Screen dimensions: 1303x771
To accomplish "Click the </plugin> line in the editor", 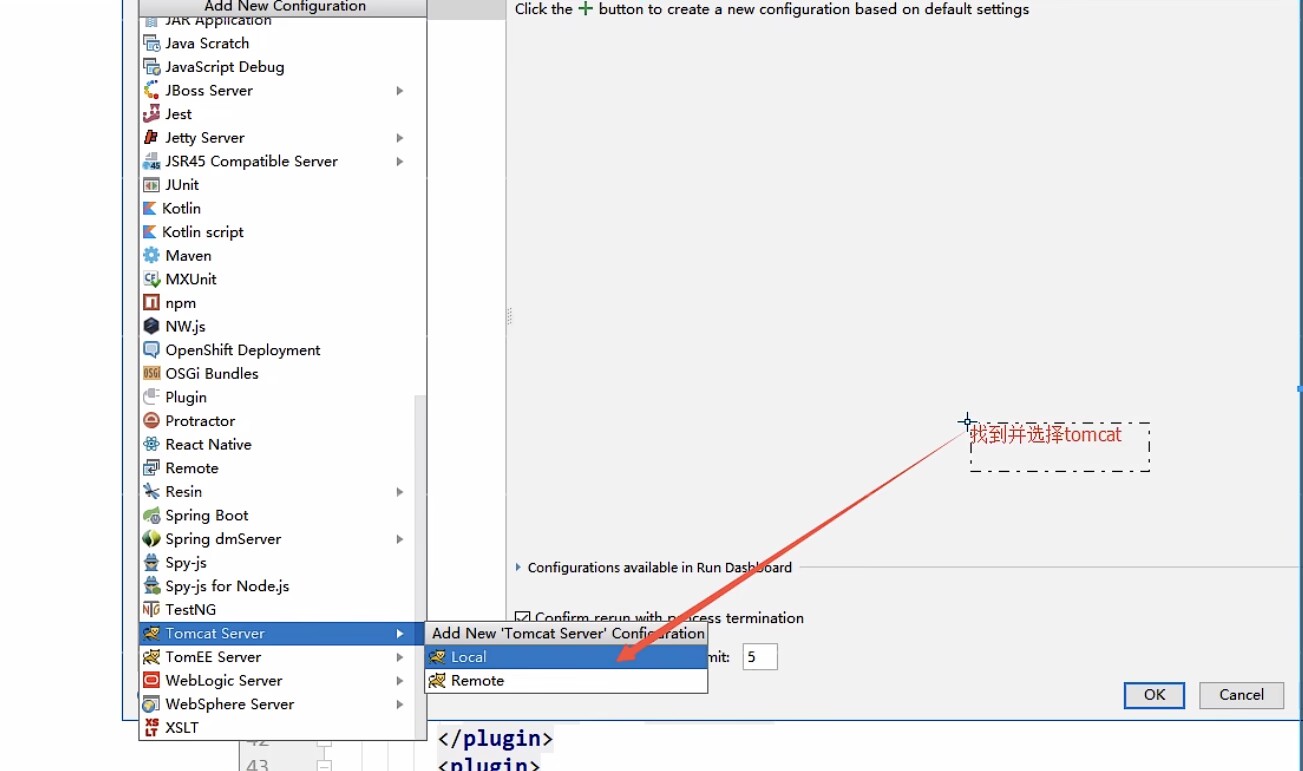I will [496, 739].
